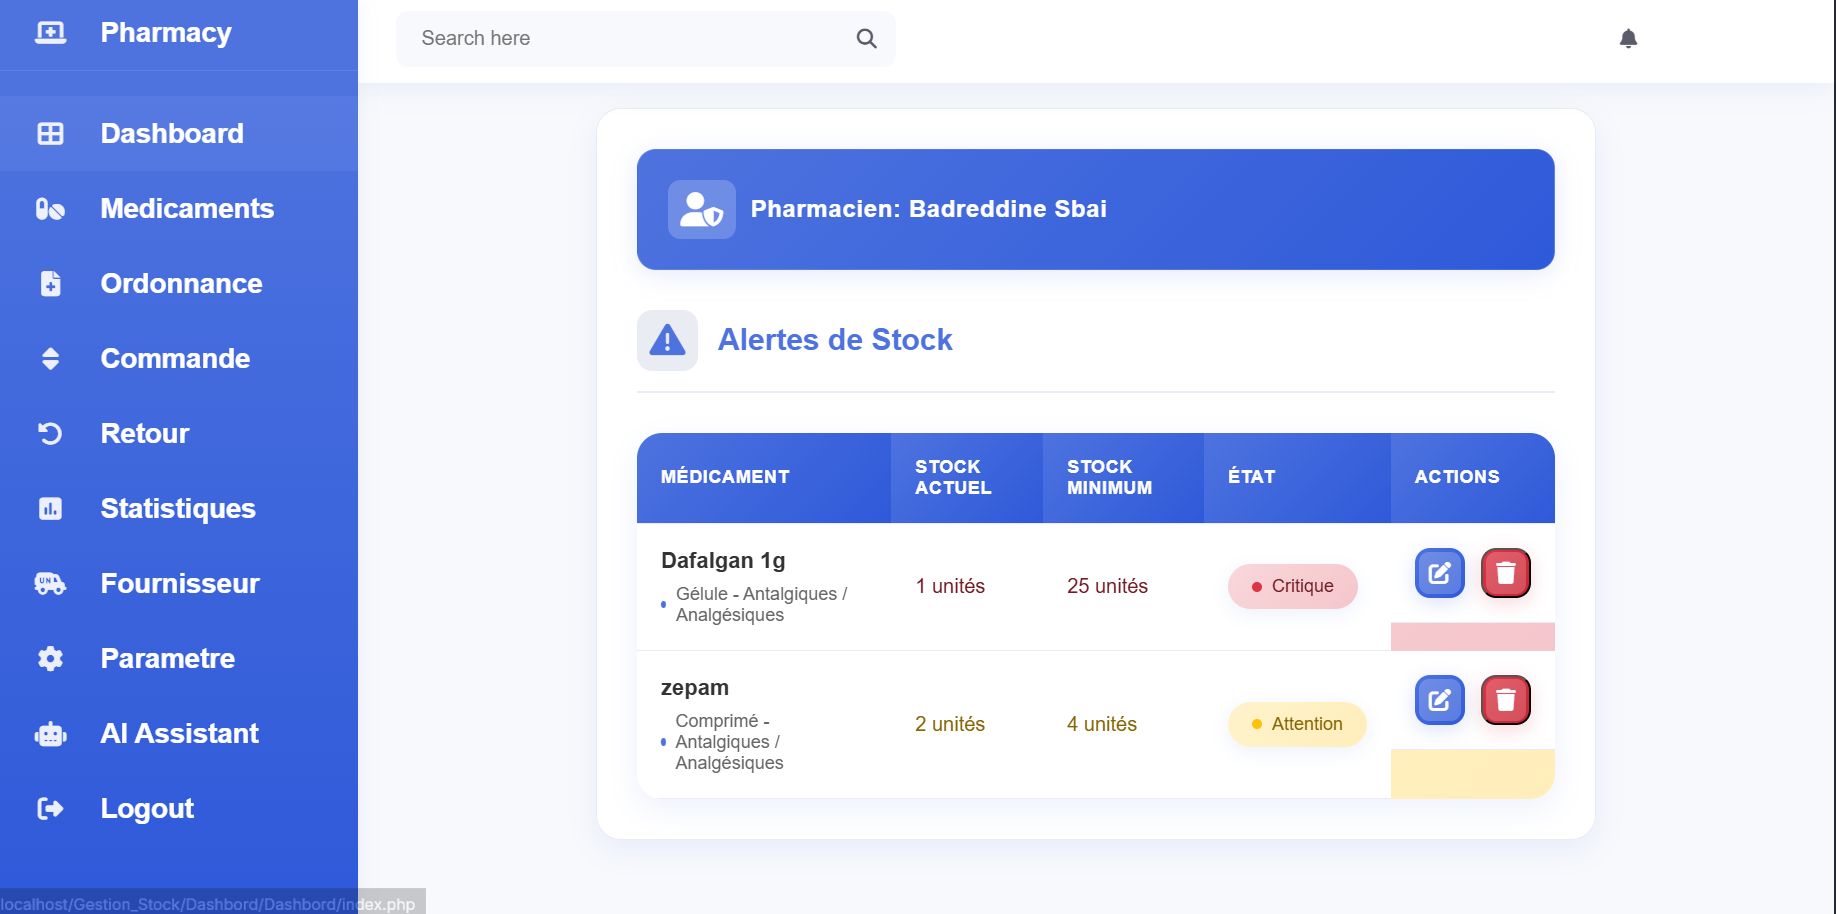Image resolution: width=1836 pixels, height=914 pixels.
Task: Go to Medicaments page
Action: coord(186,209)
